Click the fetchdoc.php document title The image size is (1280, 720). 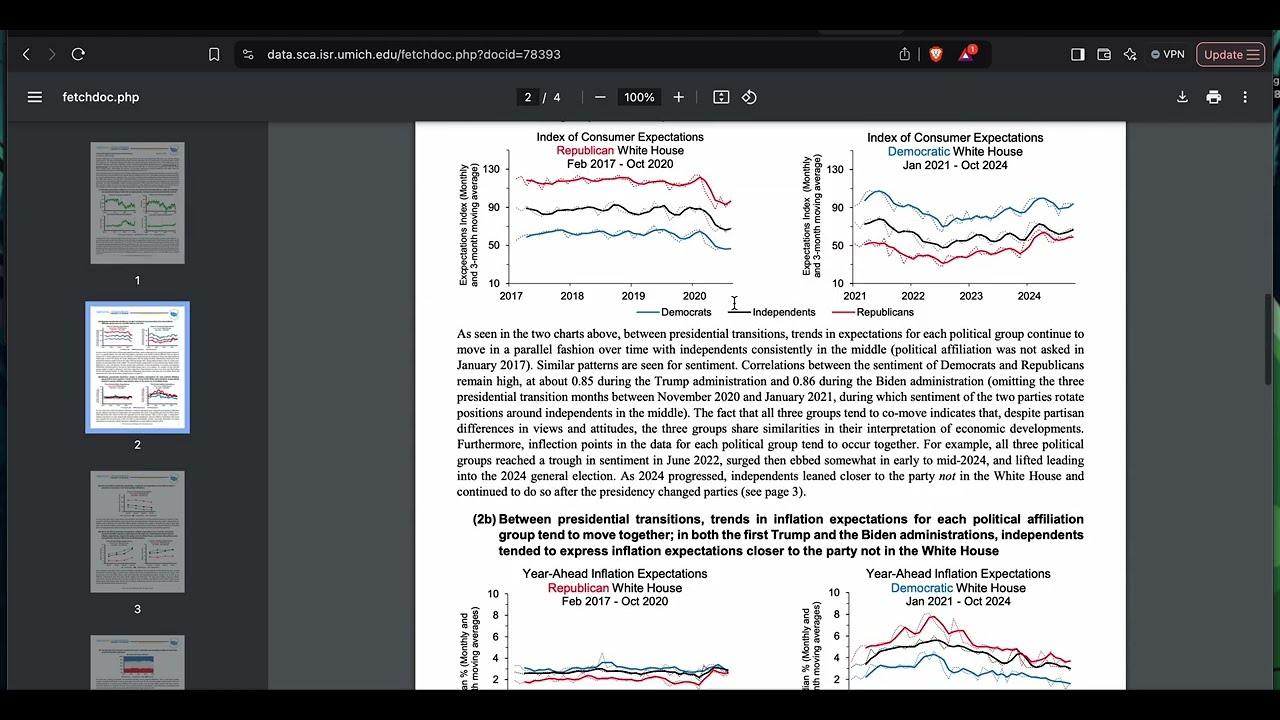pyautogui.click(x=100, y=97)
